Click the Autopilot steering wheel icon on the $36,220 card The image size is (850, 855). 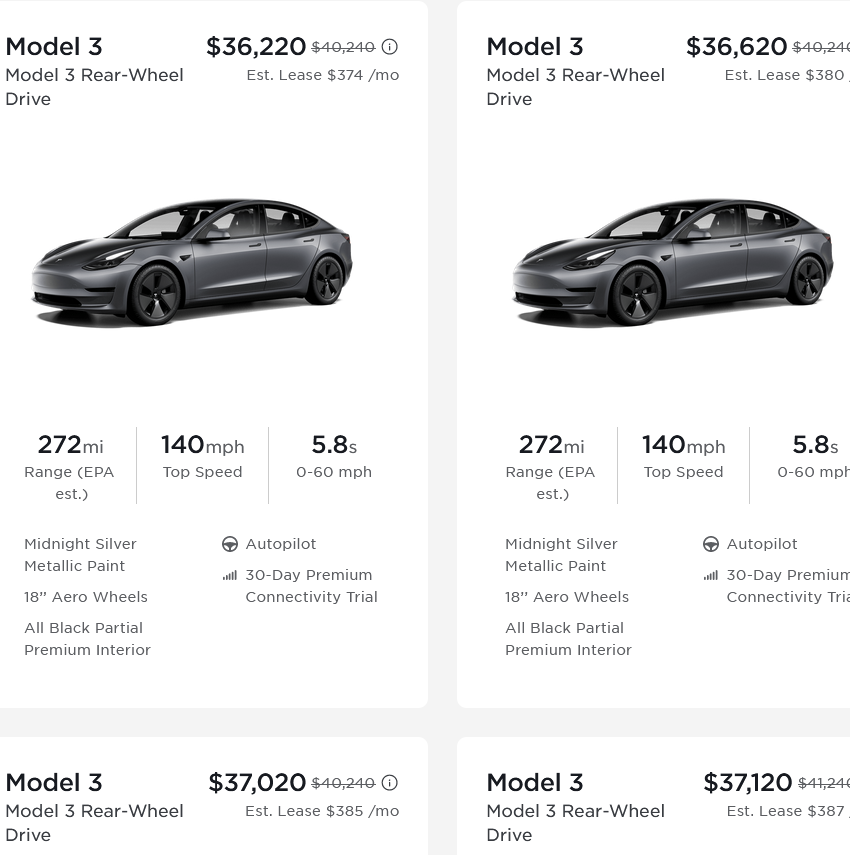[x=230, y=544]
